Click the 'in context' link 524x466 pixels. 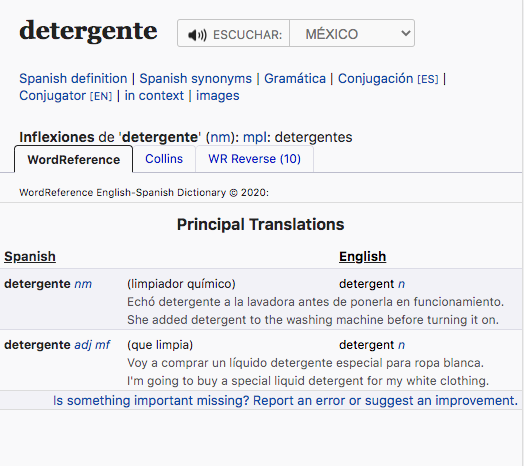pos(154,96)
